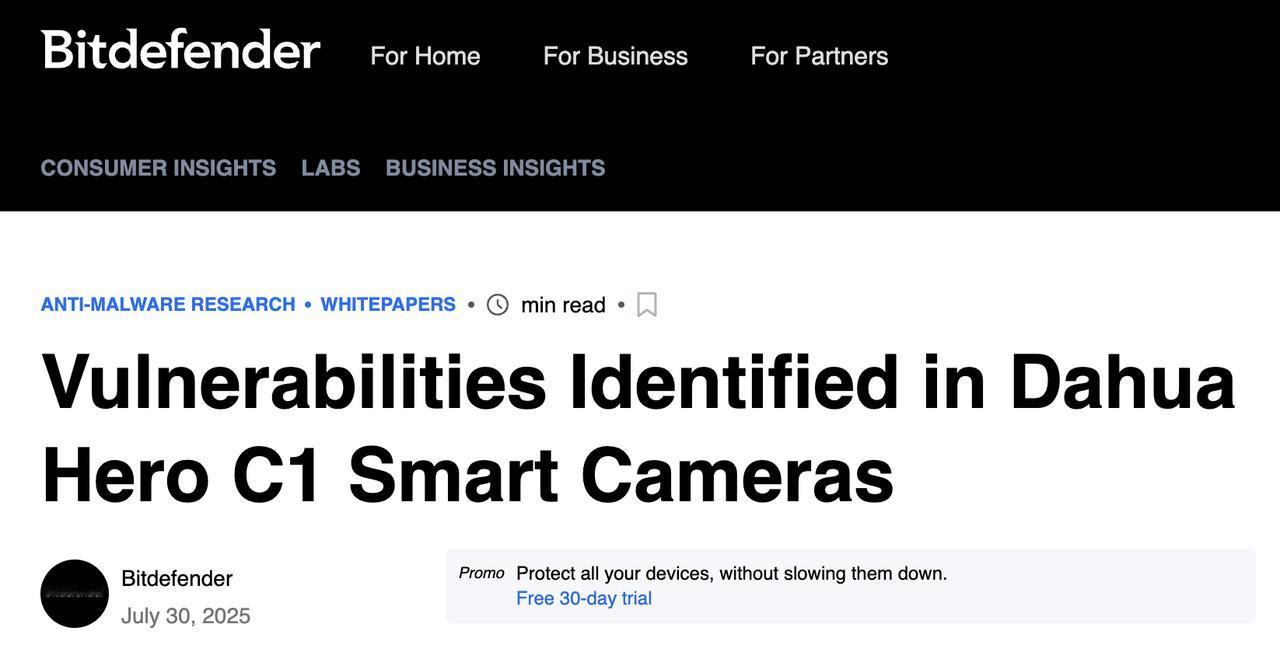Screen dimensions: 1280x645
Task: Open the Whitepapers category link
Action: tap(388, 304)
